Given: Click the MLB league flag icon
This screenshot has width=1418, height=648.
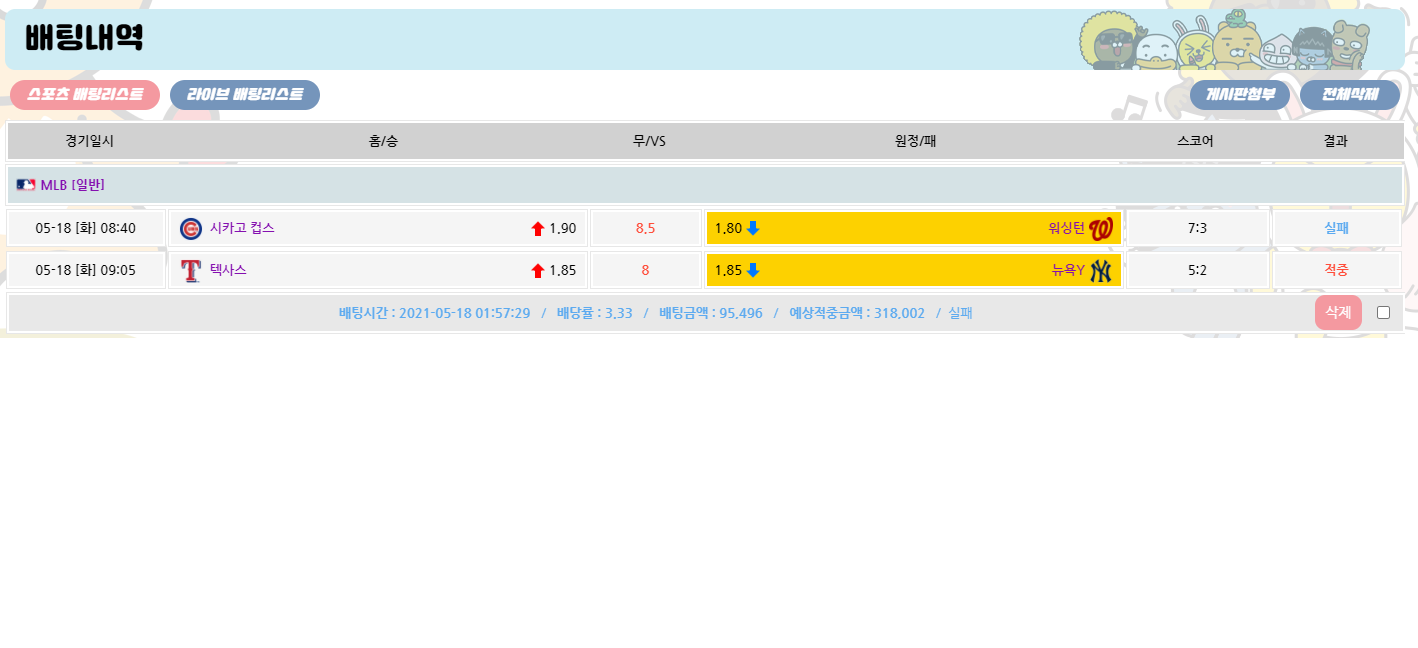Looking at the screenshot, I should point(25,185).
